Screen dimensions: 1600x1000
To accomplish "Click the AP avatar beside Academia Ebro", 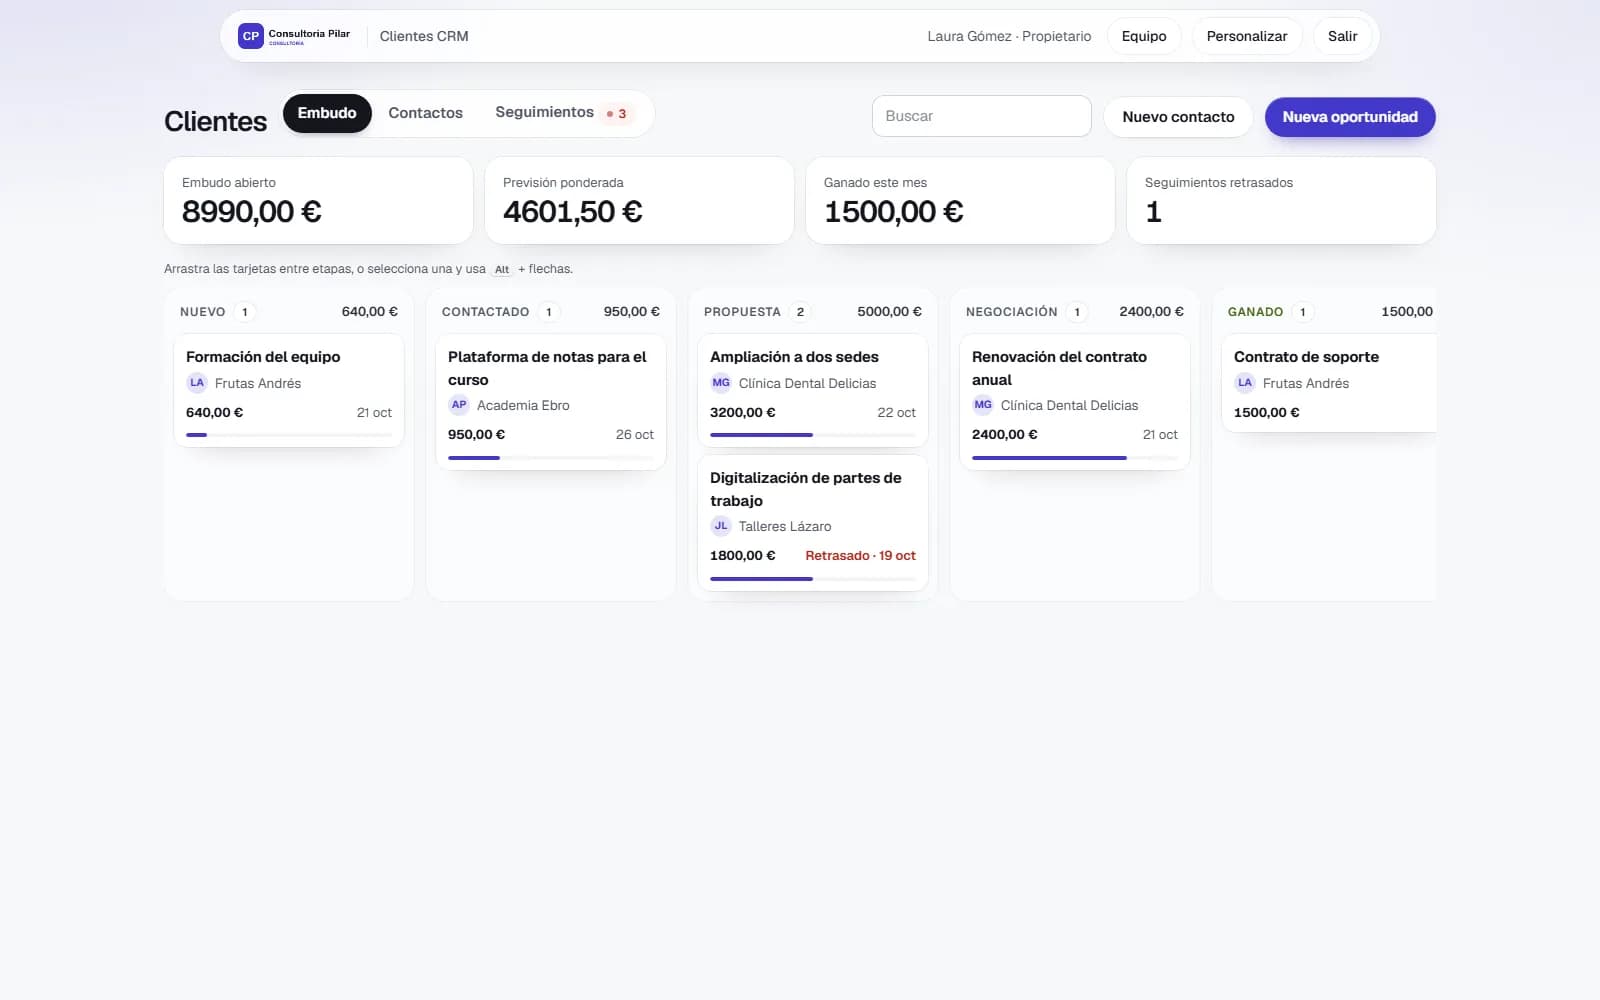I will (459, 405).
